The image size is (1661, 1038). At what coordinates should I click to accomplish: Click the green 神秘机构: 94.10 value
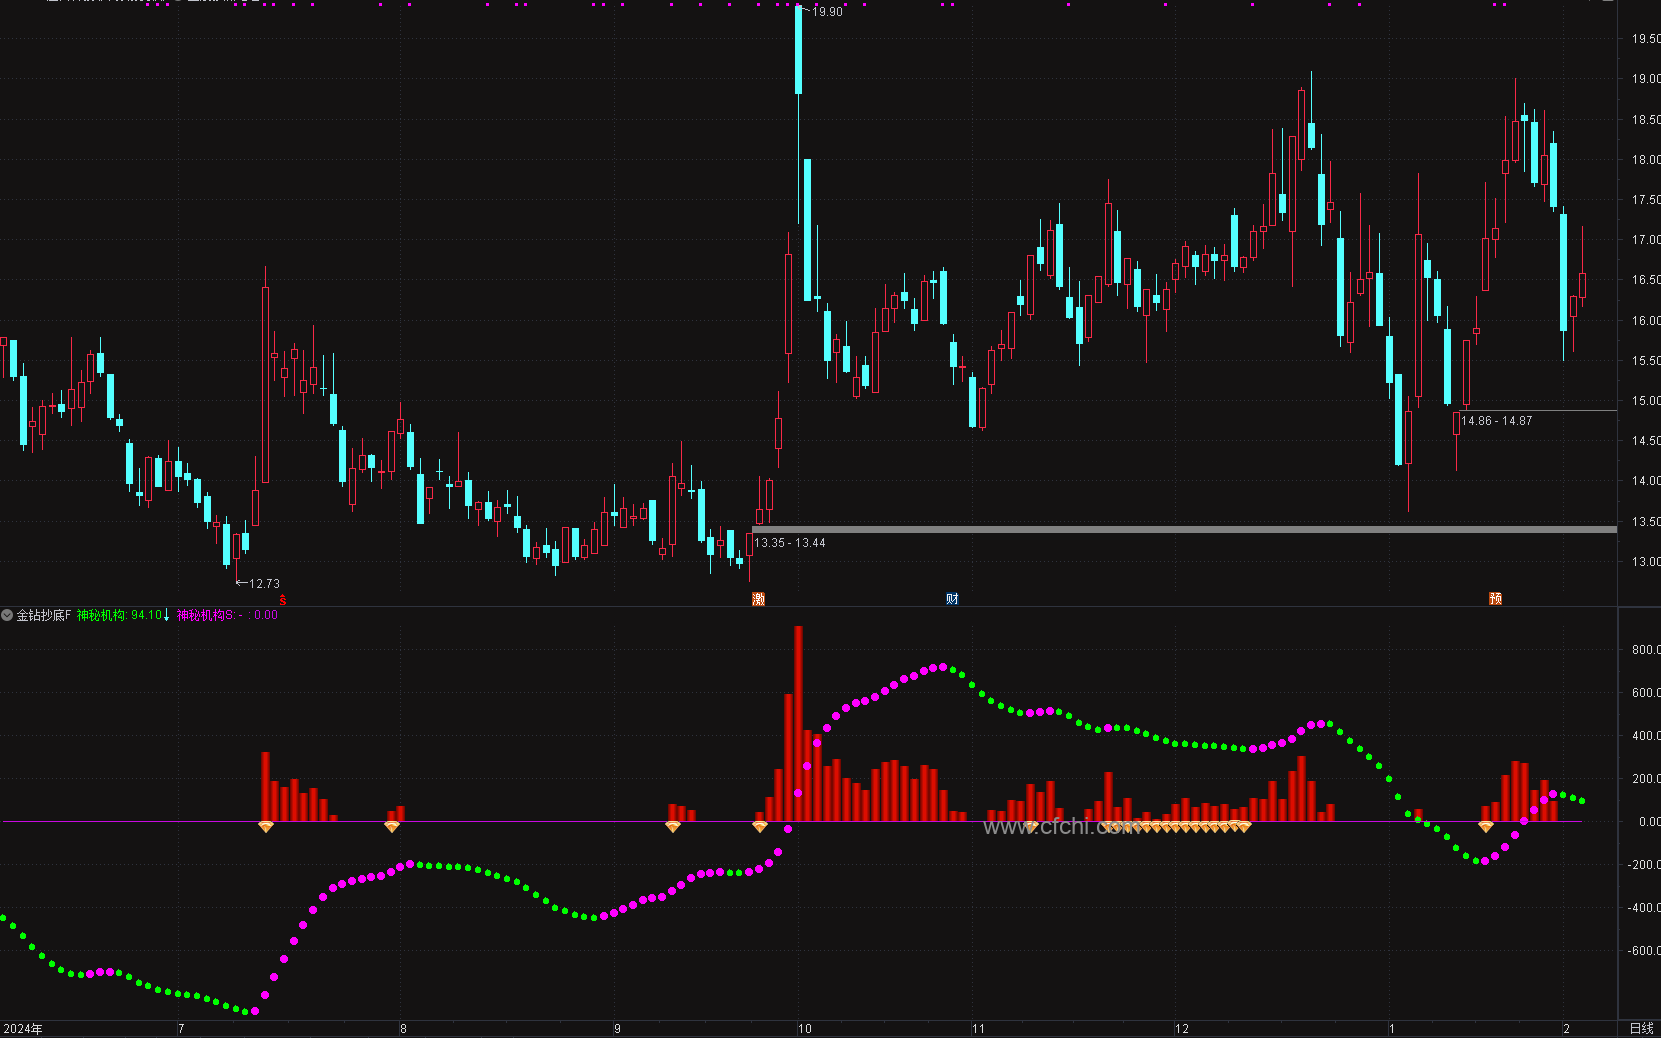(119, 615)
